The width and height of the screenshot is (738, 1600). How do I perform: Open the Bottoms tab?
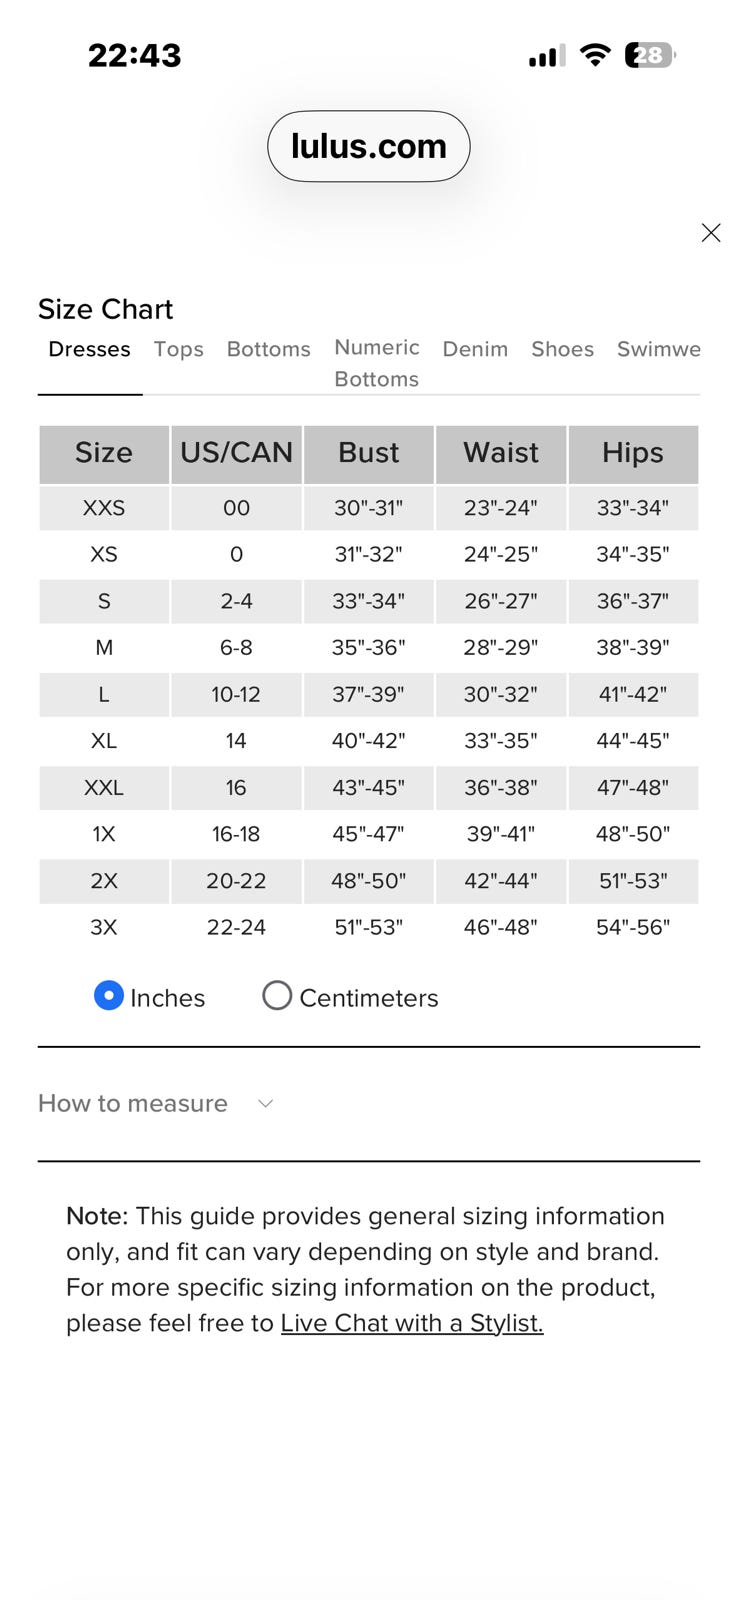click(x=268, y=349)
